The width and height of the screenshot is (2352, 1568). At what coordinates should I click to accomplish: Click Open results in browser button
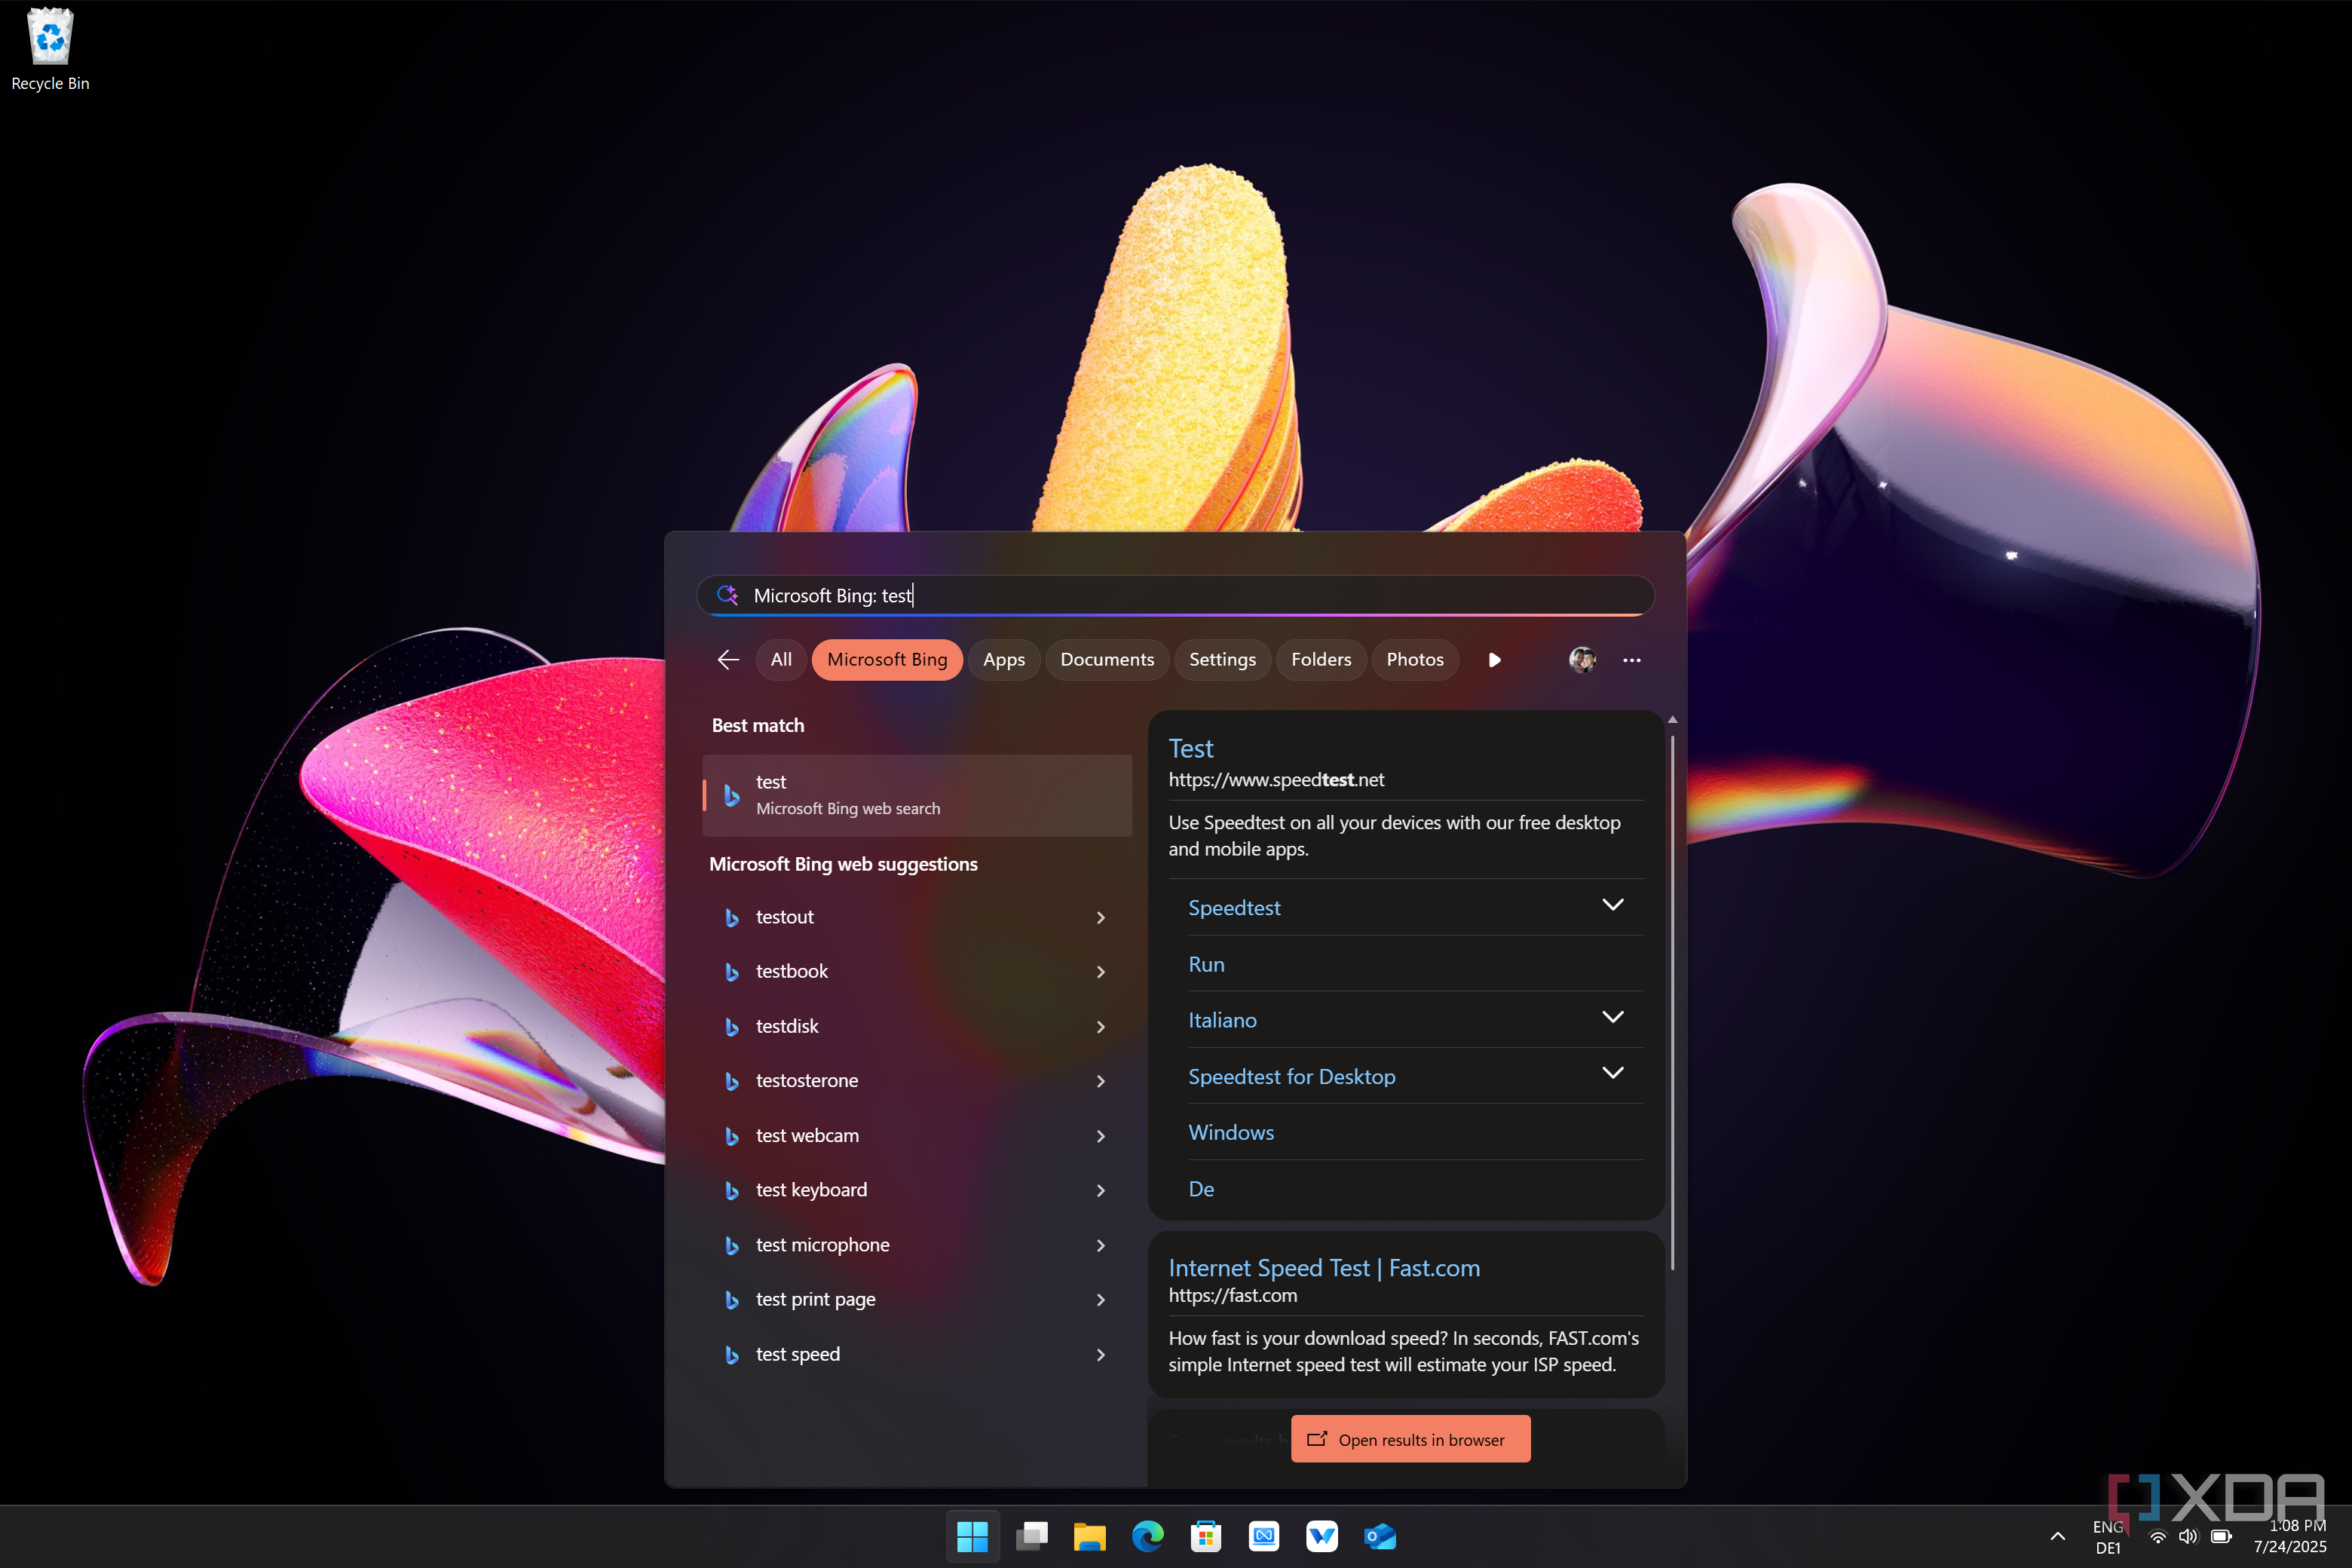point(1410,1439)
